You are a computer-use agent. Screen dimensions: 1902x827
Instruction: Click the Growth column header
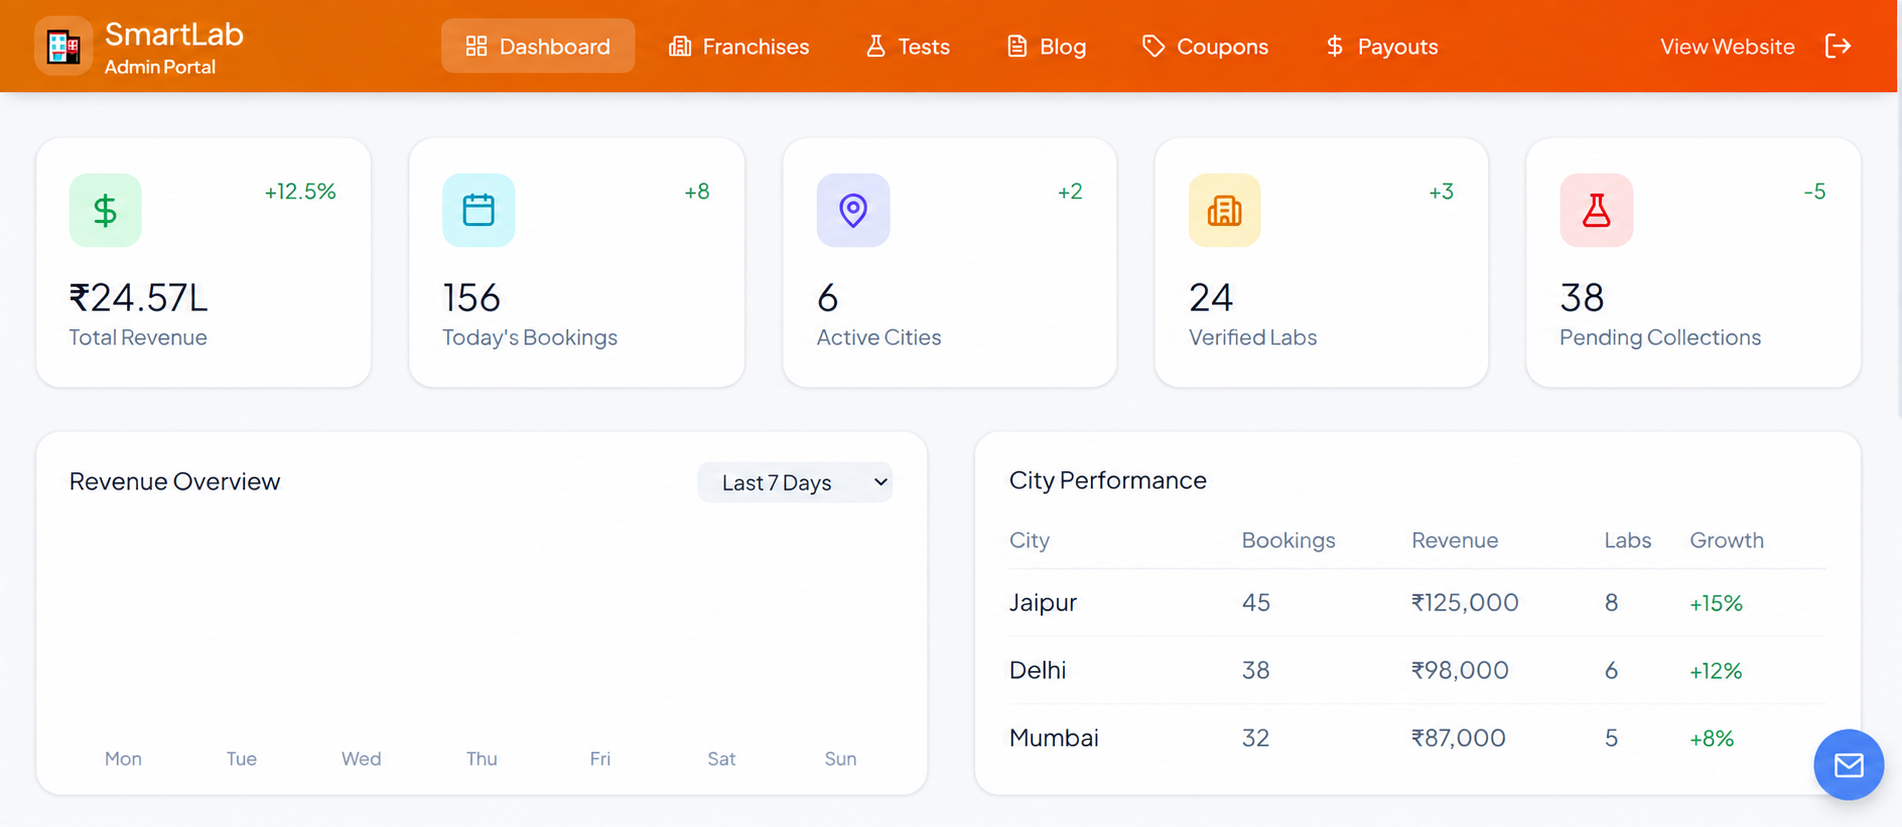click(x=1727, y=540)
